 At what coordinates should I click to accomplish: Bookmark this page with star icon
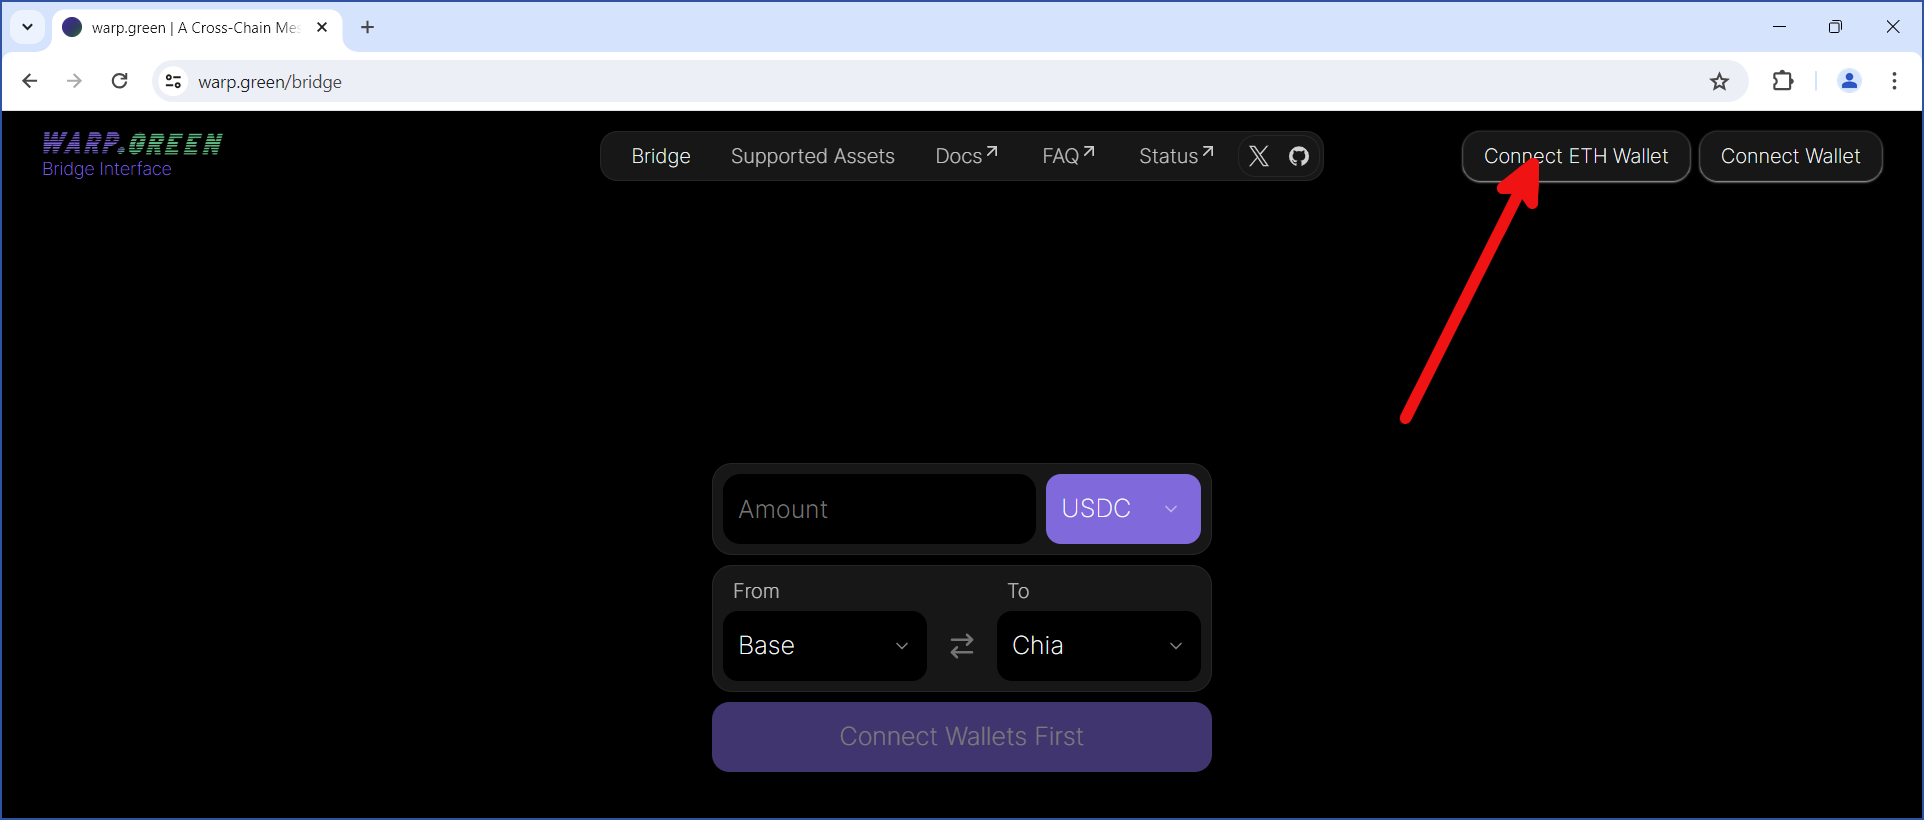point(1719,82)
